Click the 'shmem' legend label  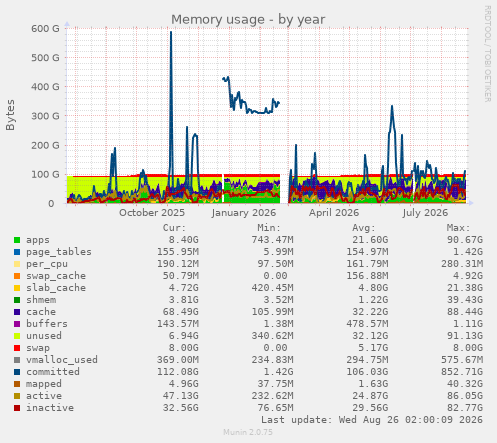[41, 300]
